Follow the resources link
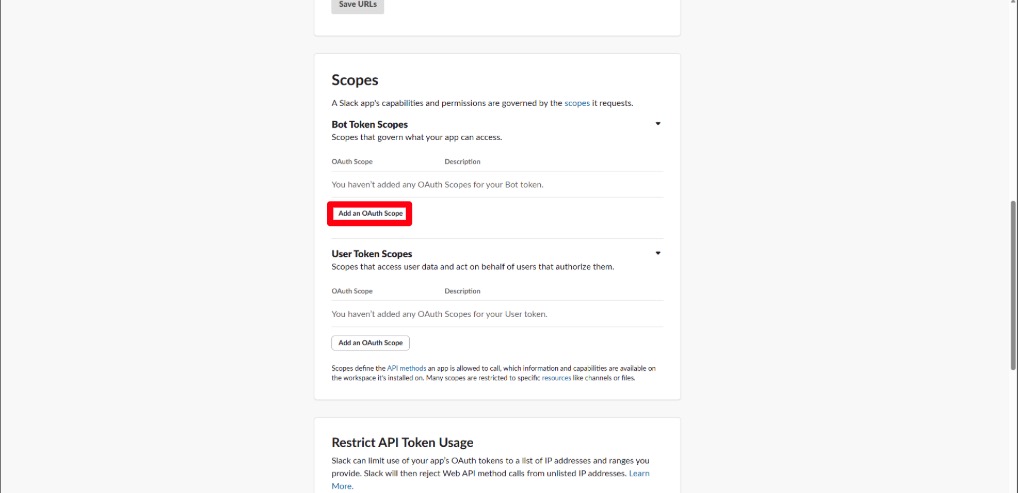 [x=556, y=378]
